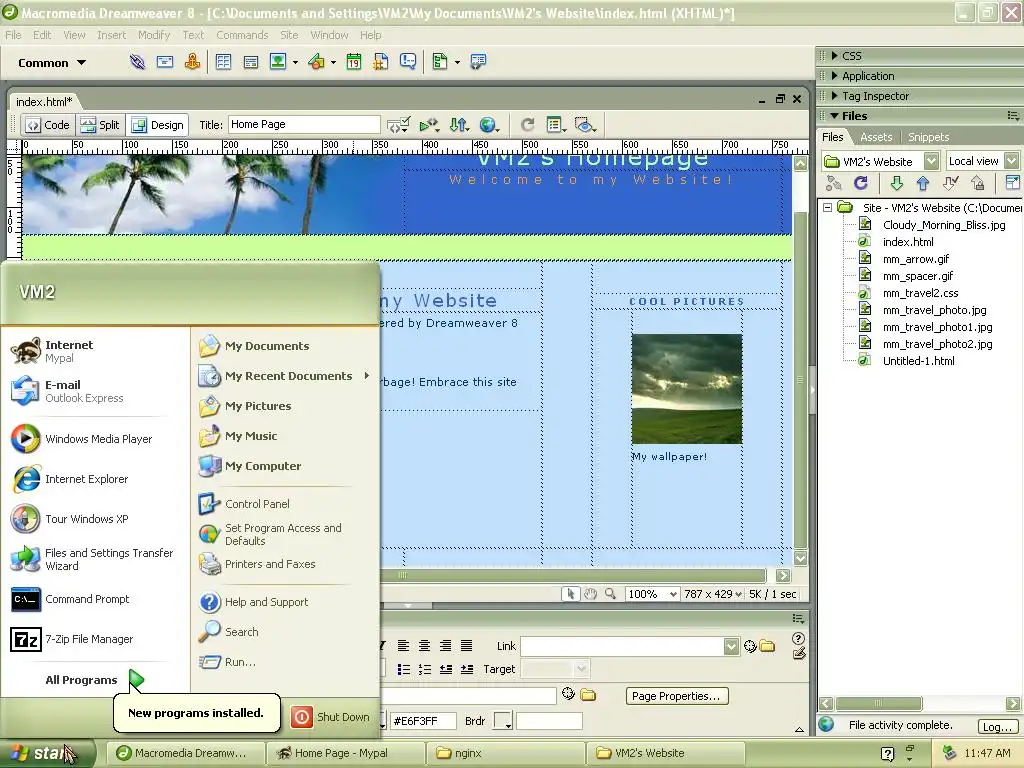Screen dimensions: 1024x768
Task: Click the Images insert icon
Action: click(278, 62)
